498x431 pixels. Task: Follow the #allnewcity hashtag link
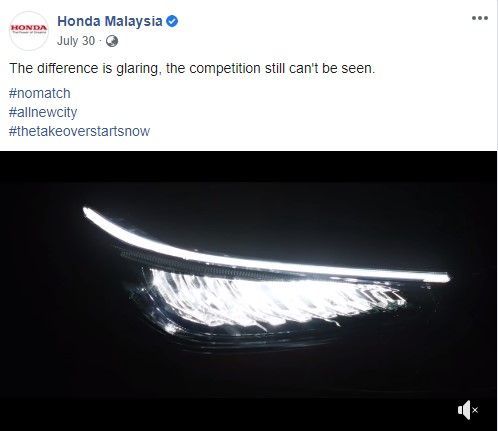[43, 112]
